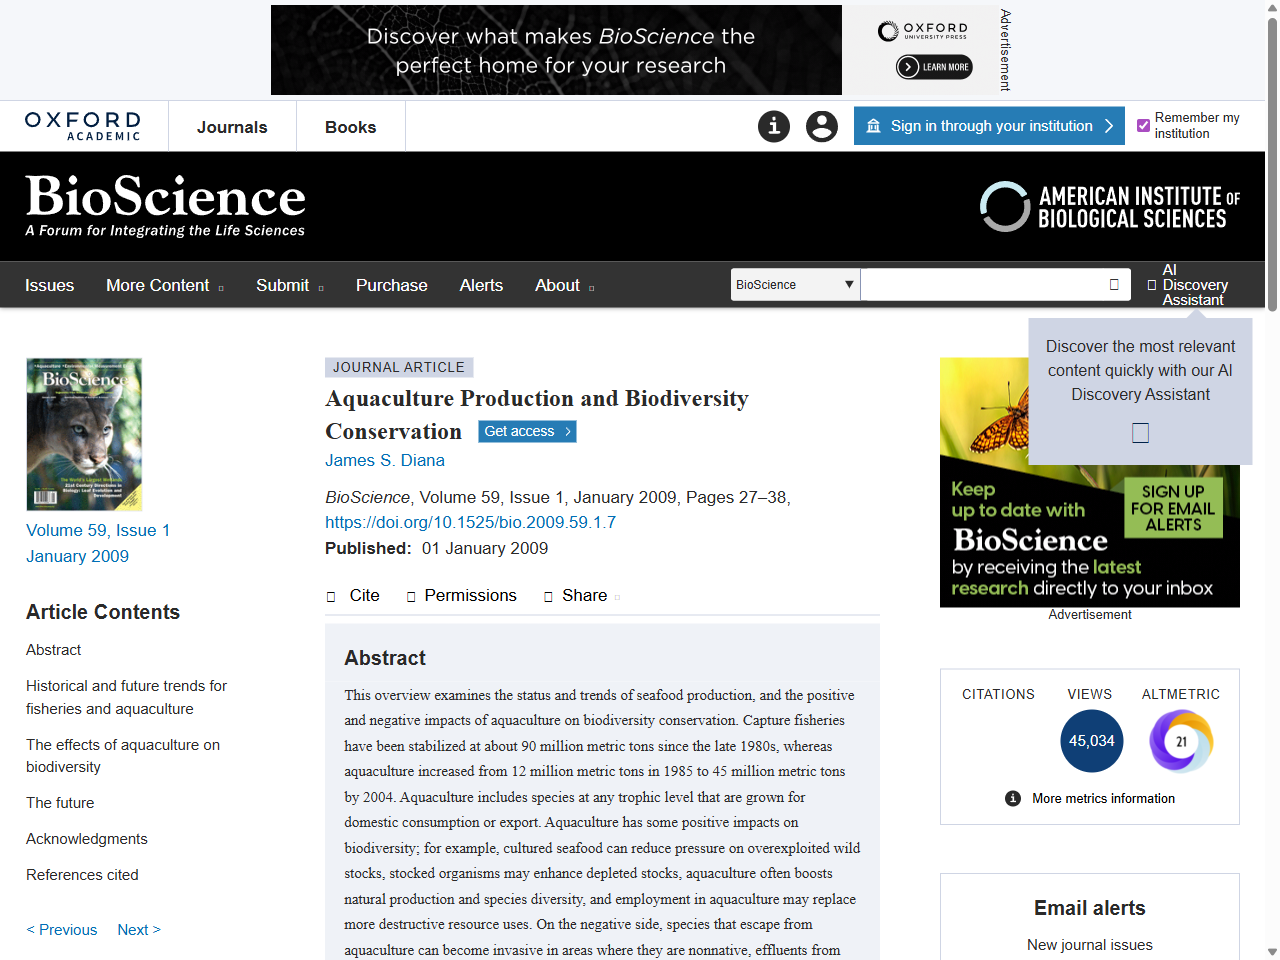Click New journal issues email alert

(1090, 945)
